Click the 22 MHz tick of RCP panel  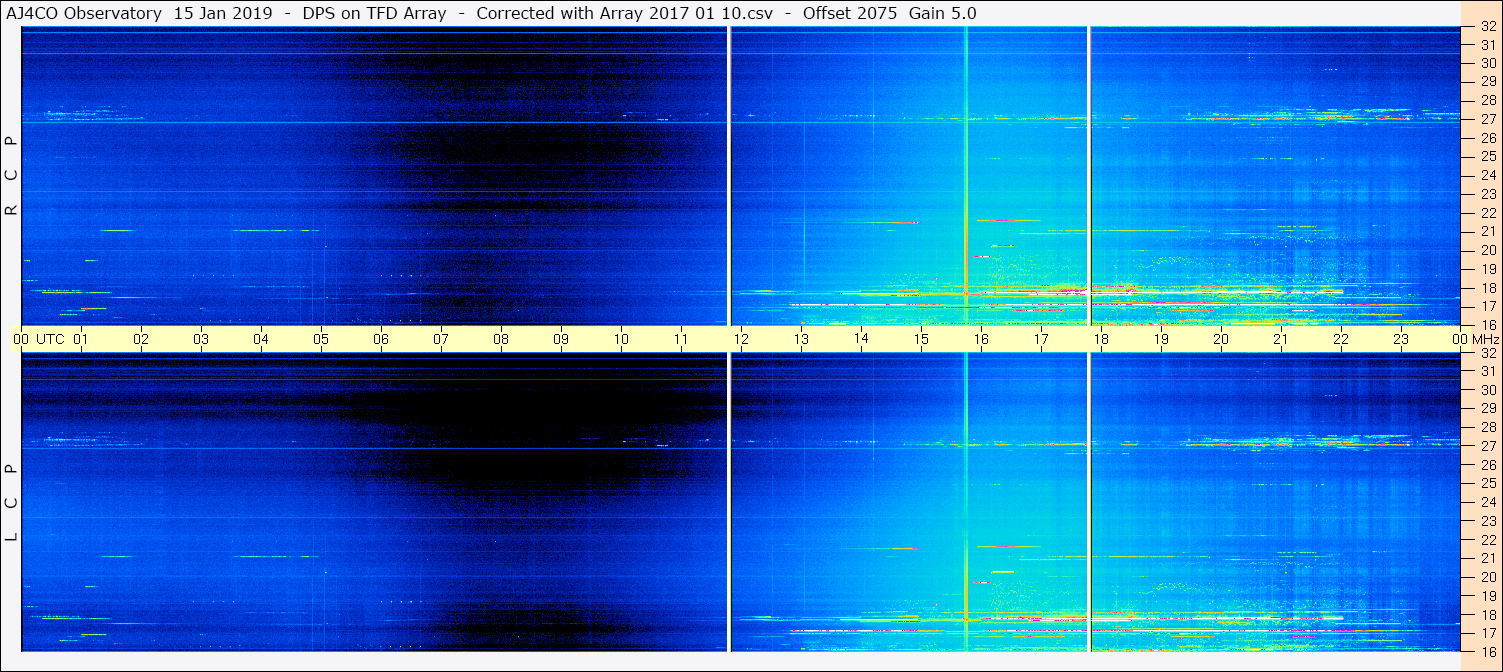click(1488, 213)
